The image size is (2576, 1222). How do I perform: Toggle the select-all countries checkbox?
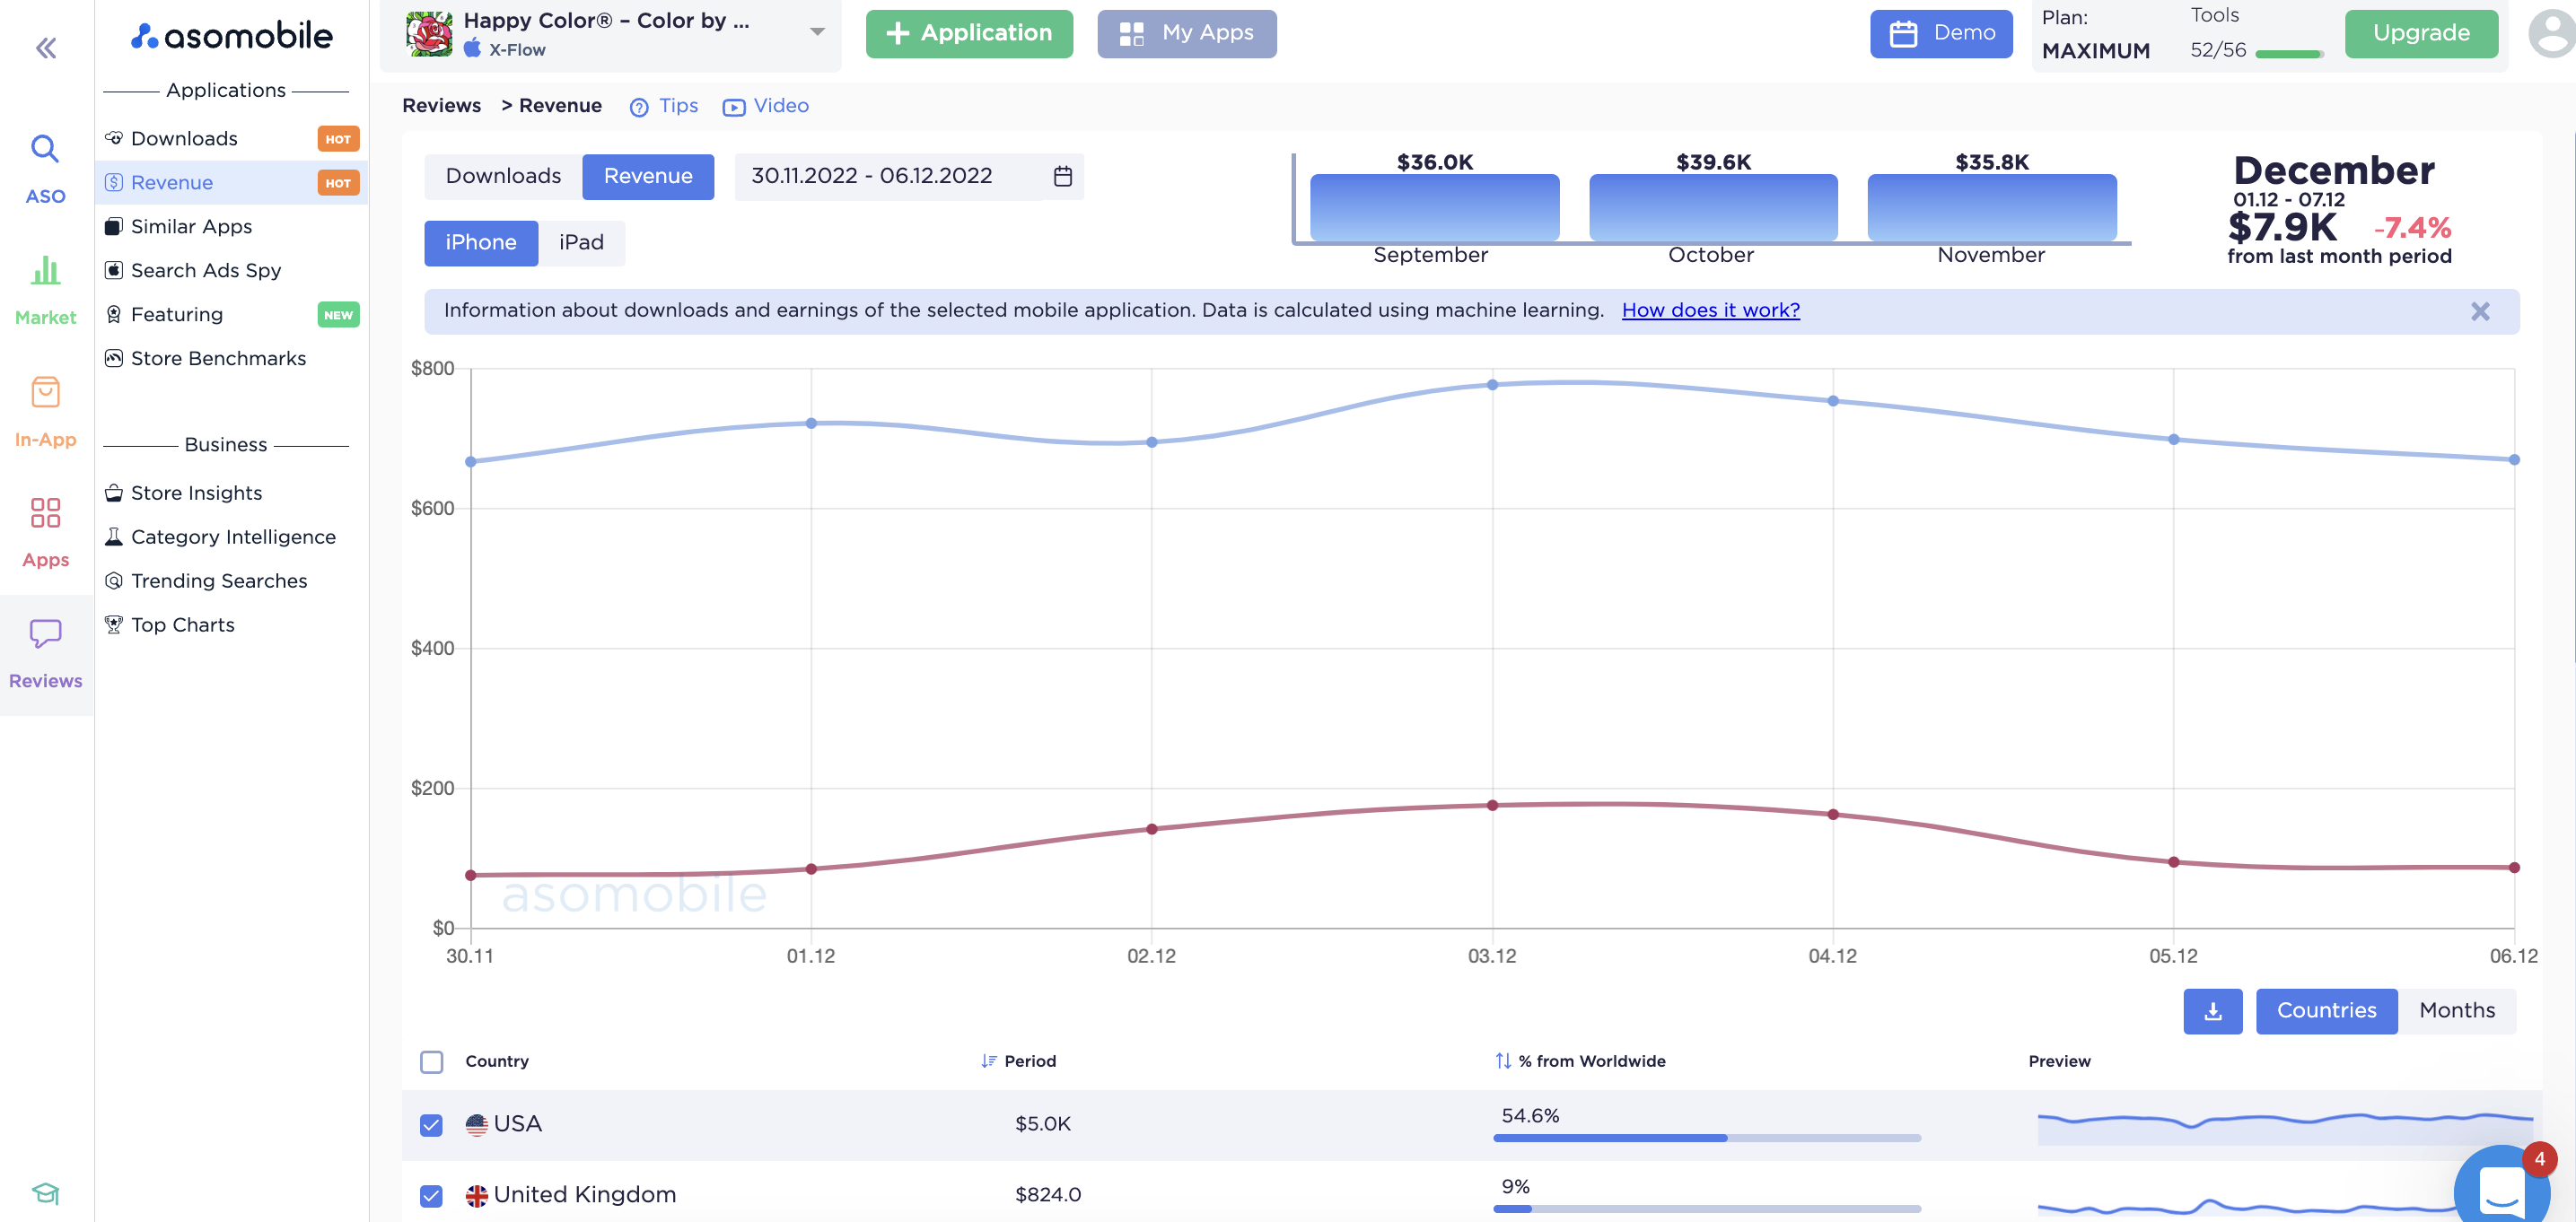tap(431, 1062)
